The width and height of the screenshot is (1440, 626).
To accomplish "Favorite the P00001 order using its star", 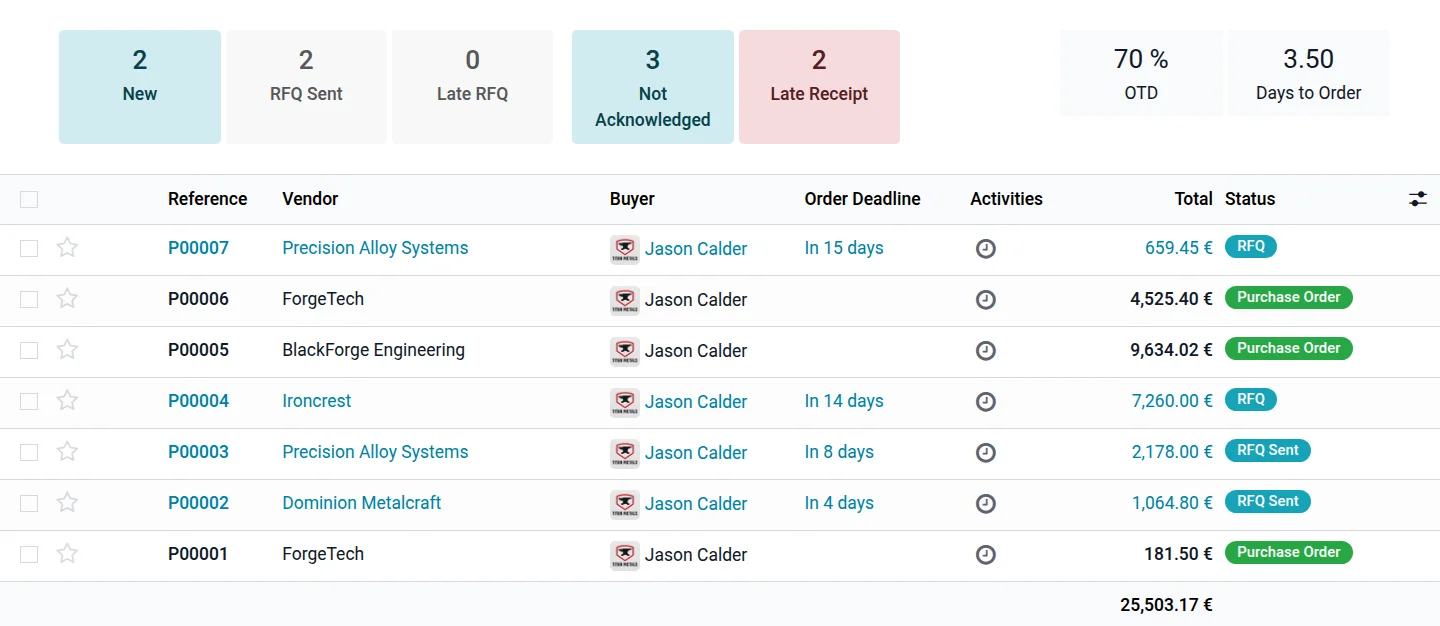I will (x=67, y=554).
